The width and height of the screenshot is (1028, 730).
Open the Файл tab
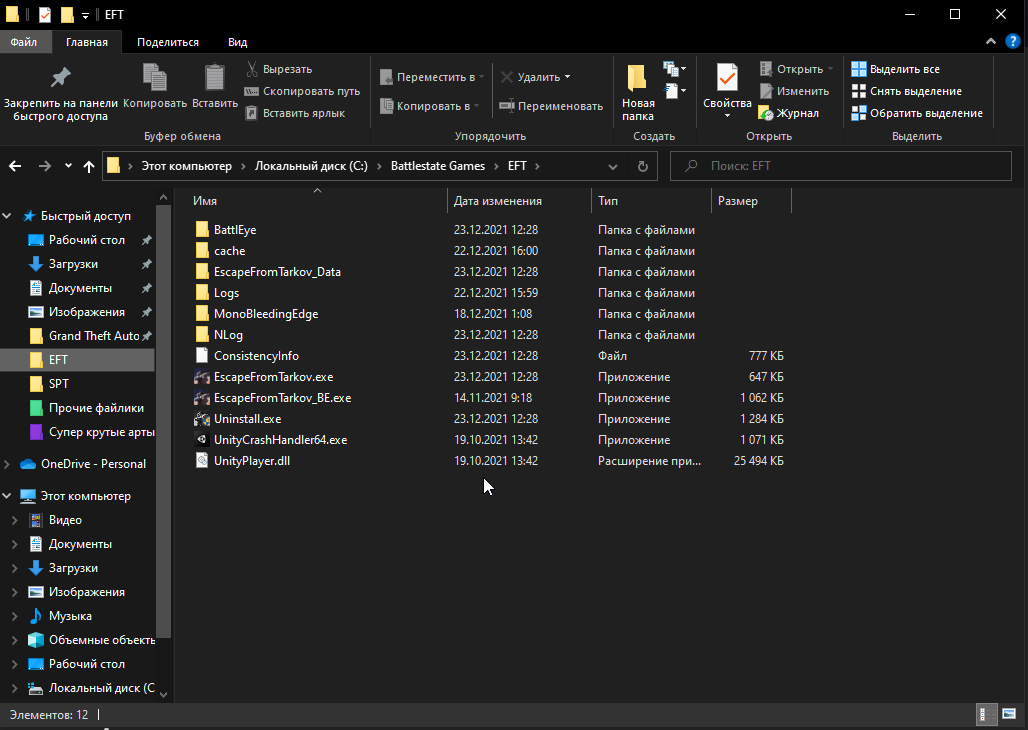coord(24,42)
